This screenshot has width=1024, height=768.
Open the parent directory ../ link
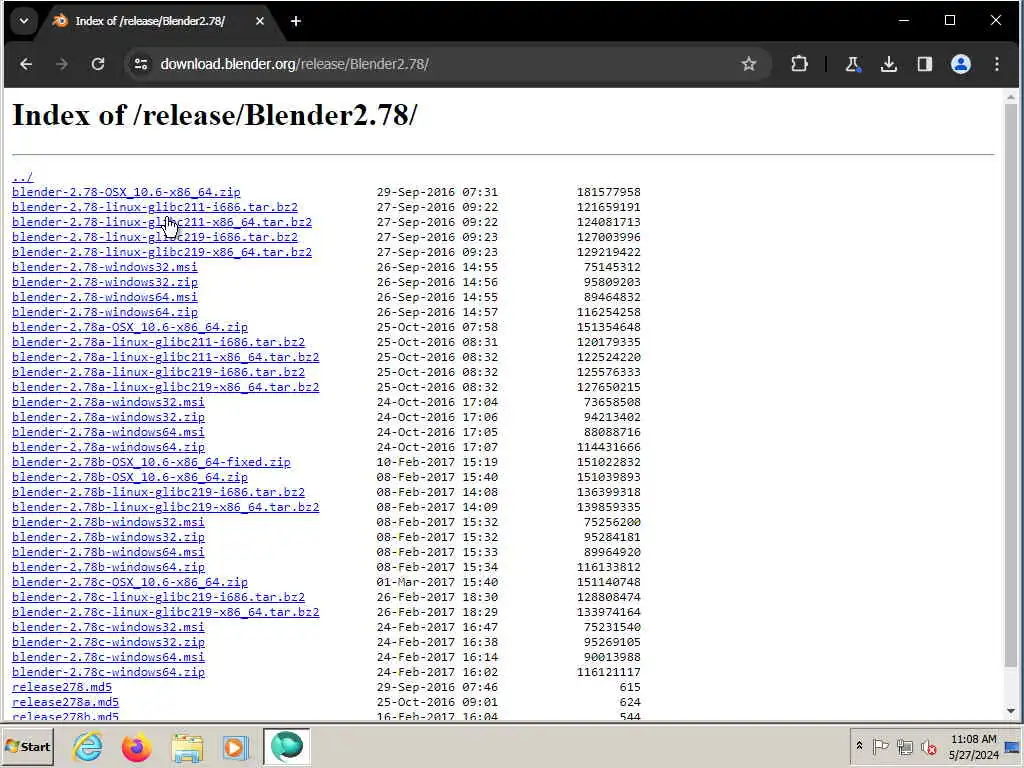coord(22,177)
